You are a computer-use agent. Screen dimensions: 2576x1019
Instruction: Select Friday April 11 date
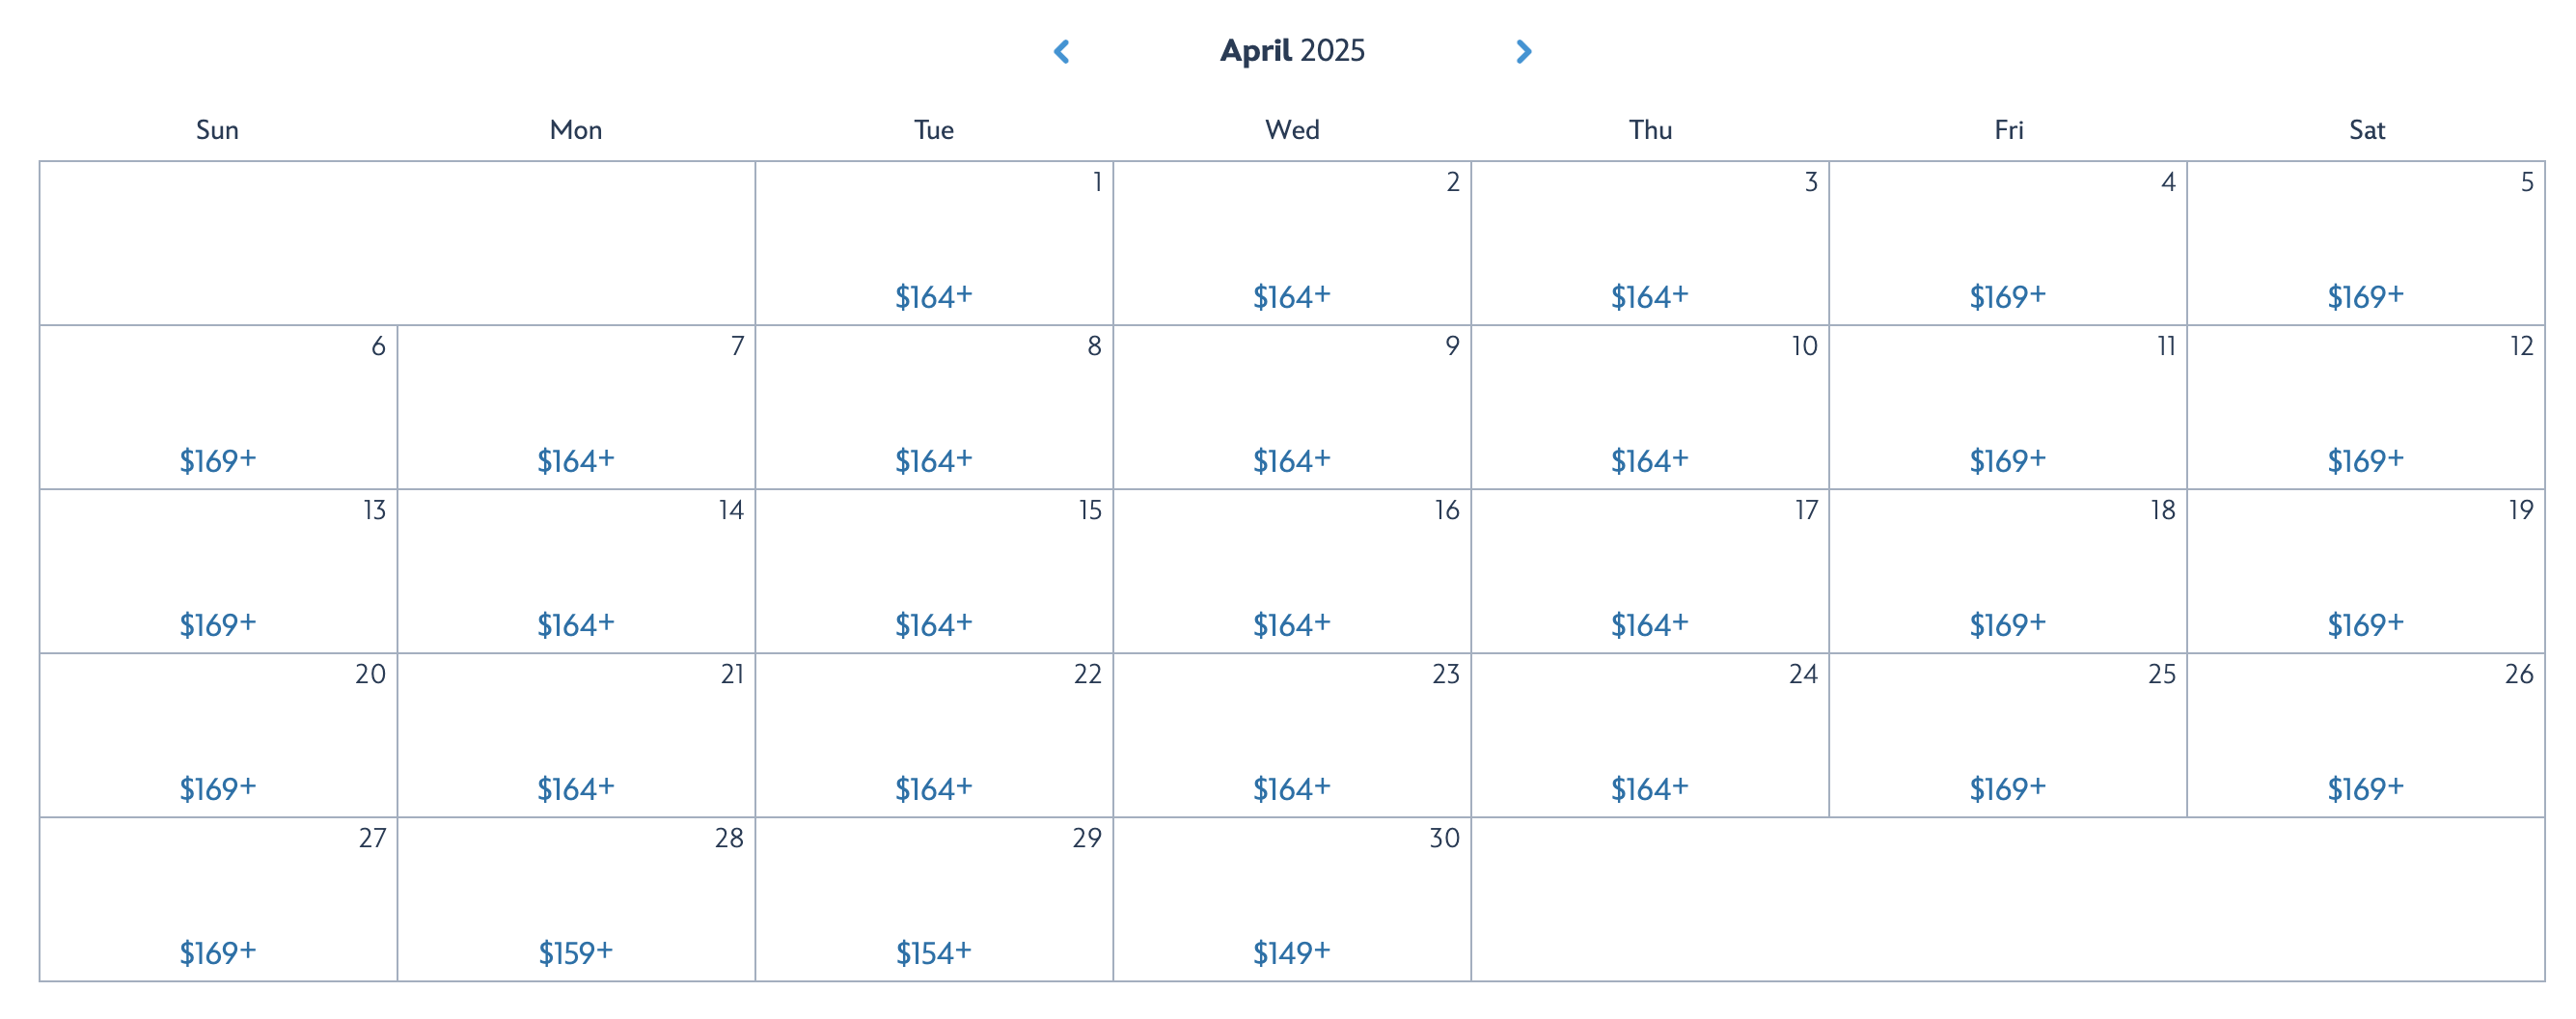click(x=2008, y=407)
